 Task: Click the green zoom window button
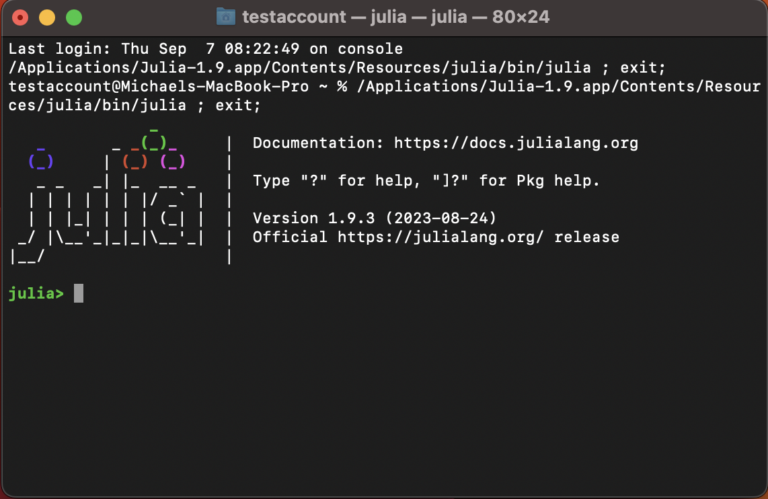tap(74, 18)
